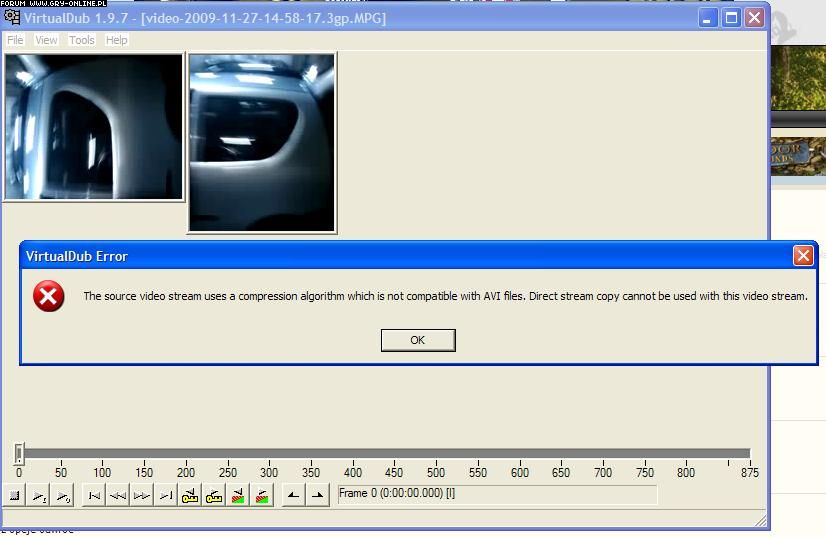Open the Tools menu

coord(82,40)
